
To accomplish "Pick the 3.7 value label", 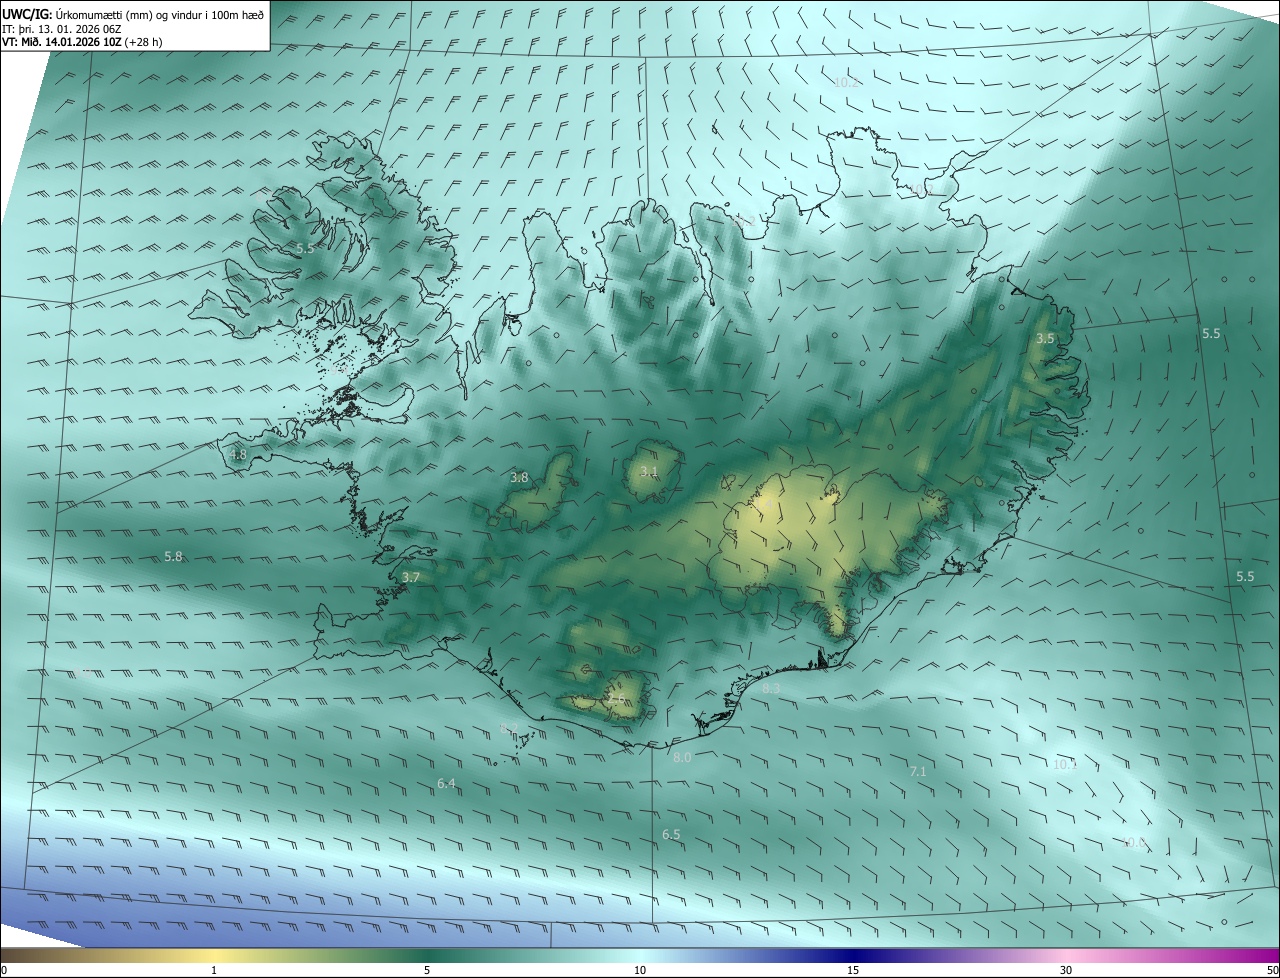I will (411, 578).
